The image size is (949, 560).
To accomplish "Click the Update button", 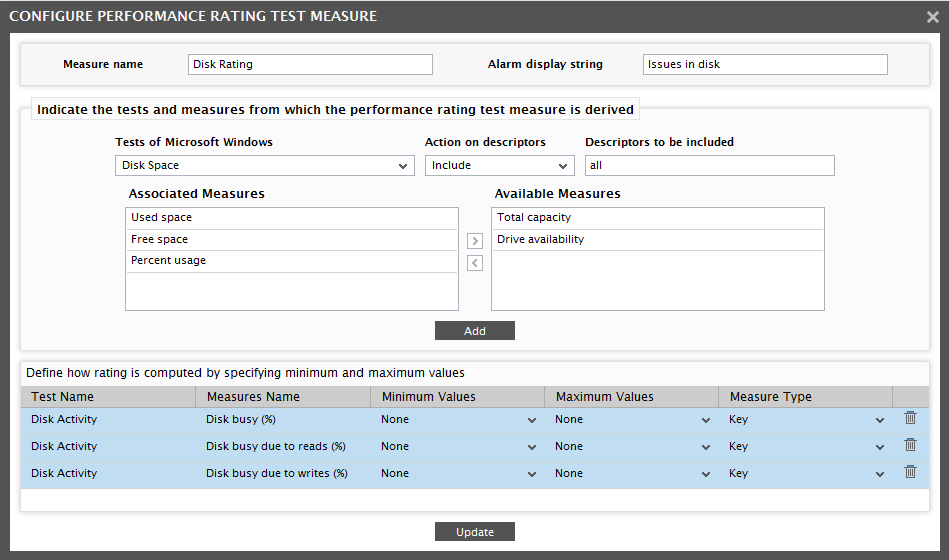I will point(474,532).
